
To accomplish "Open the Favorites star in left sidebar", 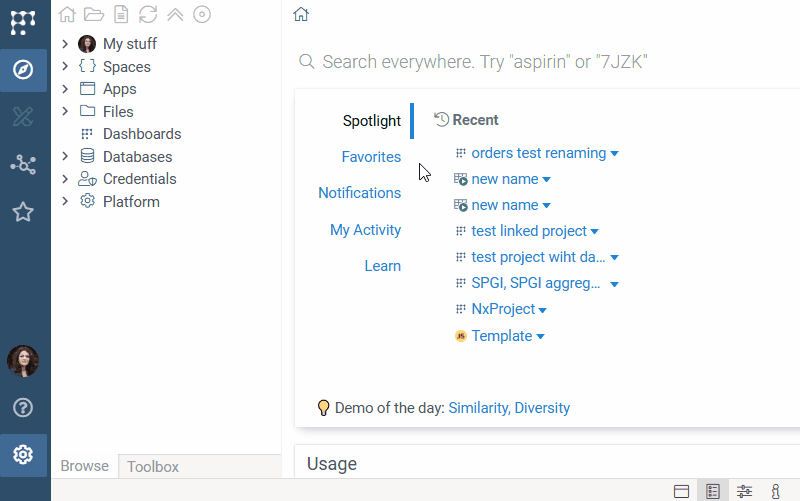I will 23,212.
